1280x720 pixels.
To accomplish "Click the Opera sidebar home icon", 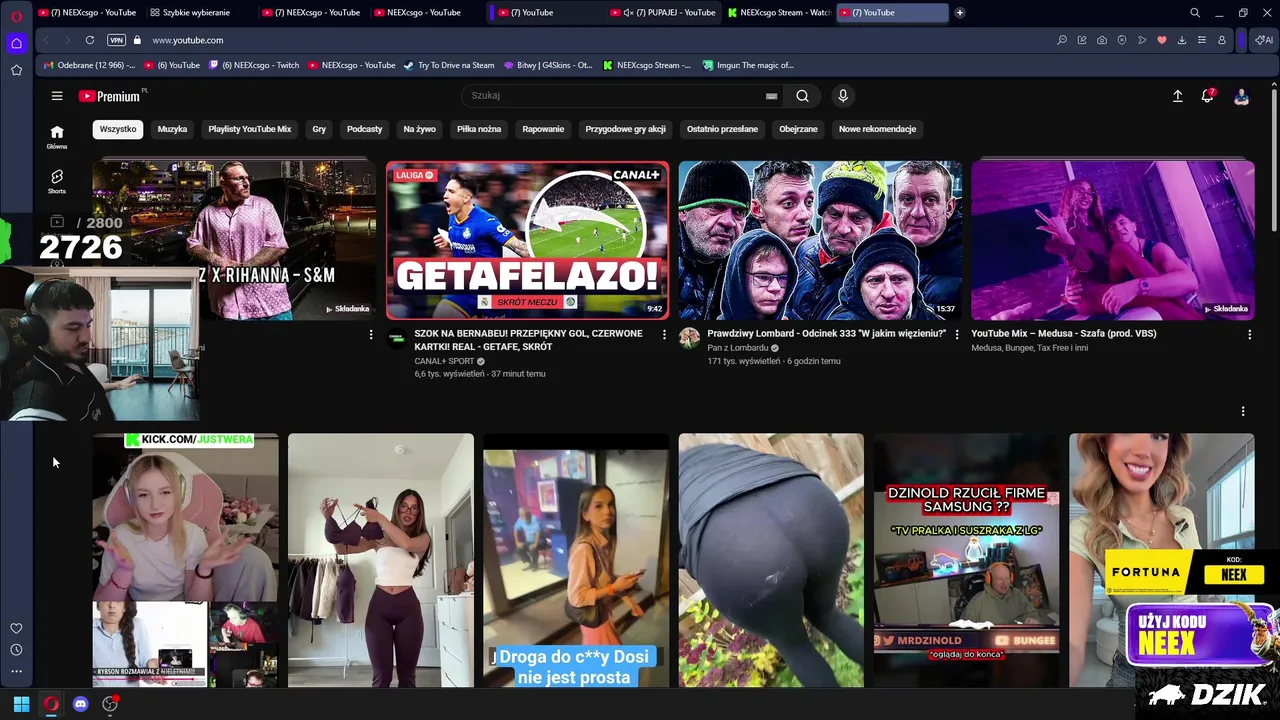I will click(x=16, y=43).
